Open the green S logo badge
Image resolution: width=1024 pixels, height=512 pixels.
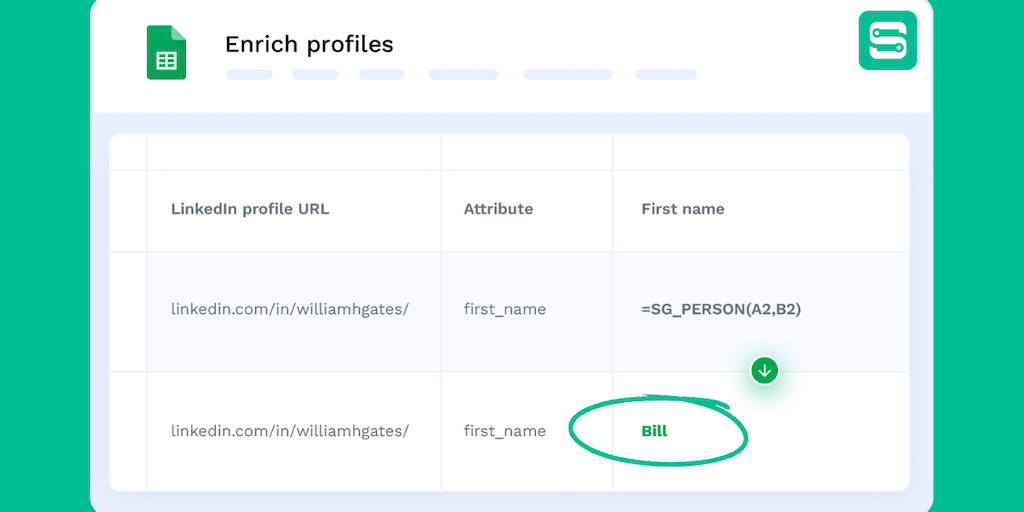point(887,40)
